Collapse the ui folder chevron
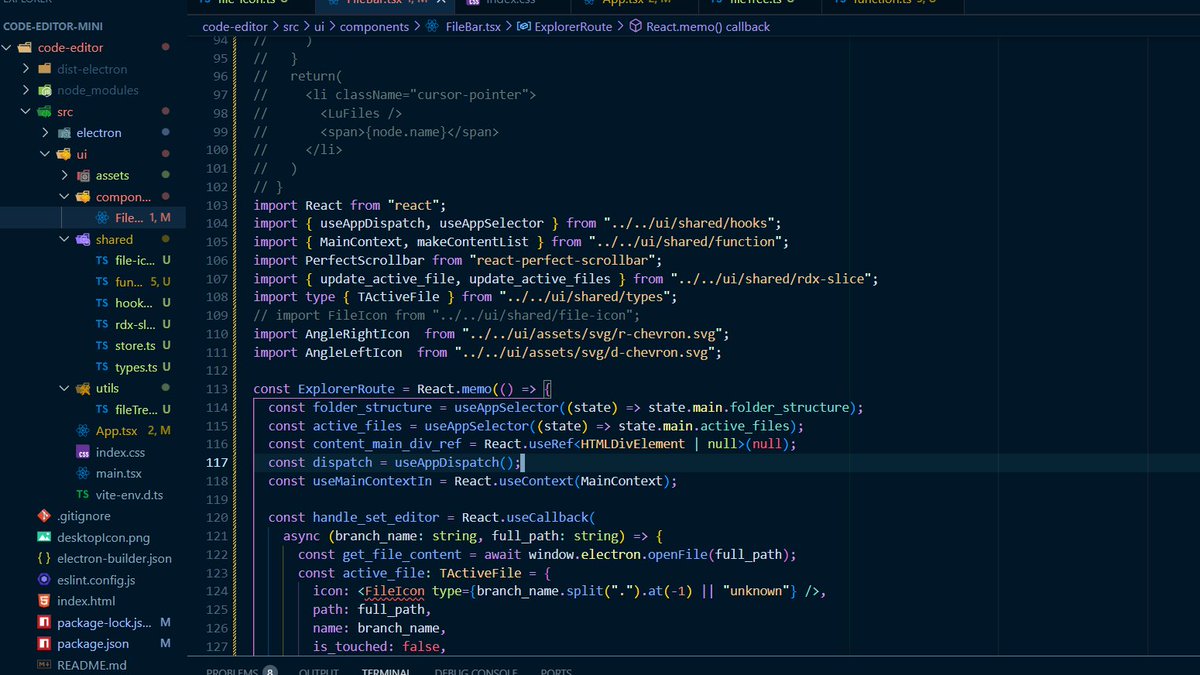This screenshot has height=675, width=1200. pos(45,154)
